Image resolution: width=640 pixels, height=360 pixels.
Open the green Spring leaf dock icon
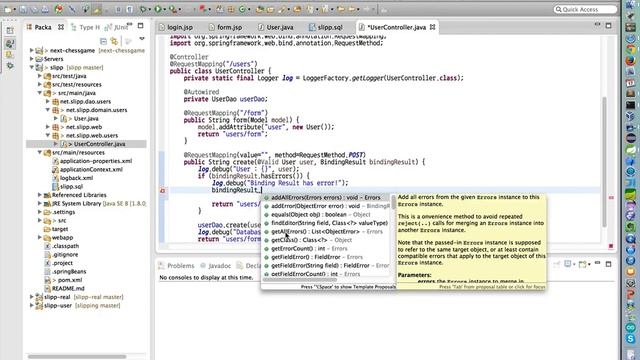(631, 149)
